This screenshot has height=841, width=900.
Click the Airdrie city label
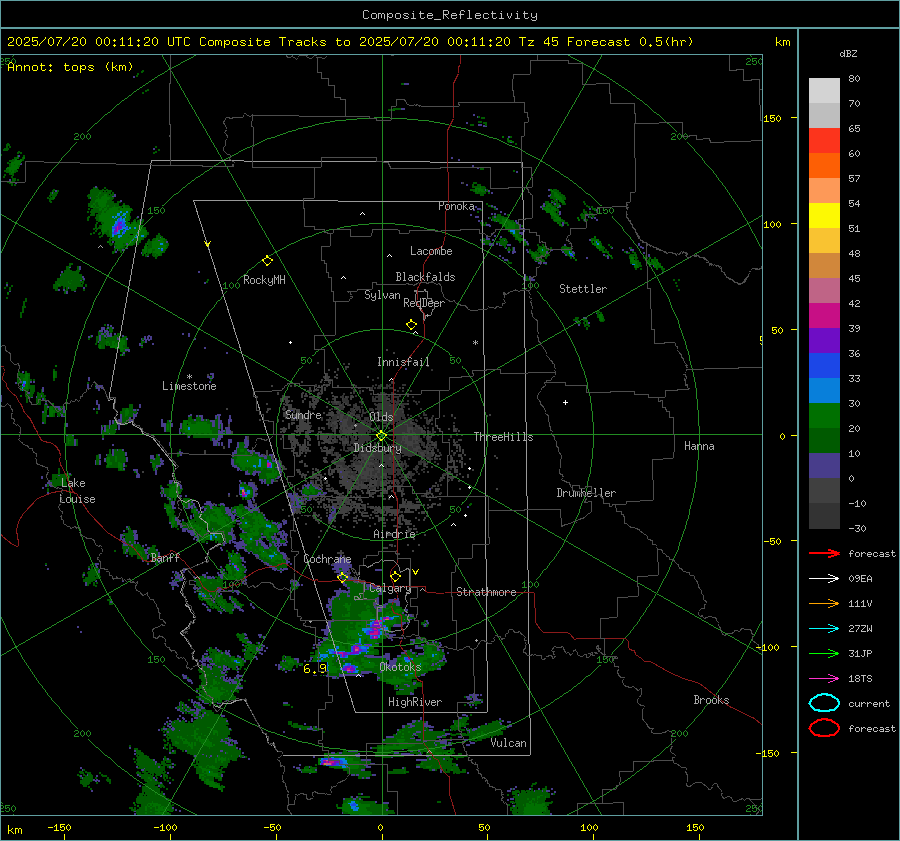(x=394, y=534)
